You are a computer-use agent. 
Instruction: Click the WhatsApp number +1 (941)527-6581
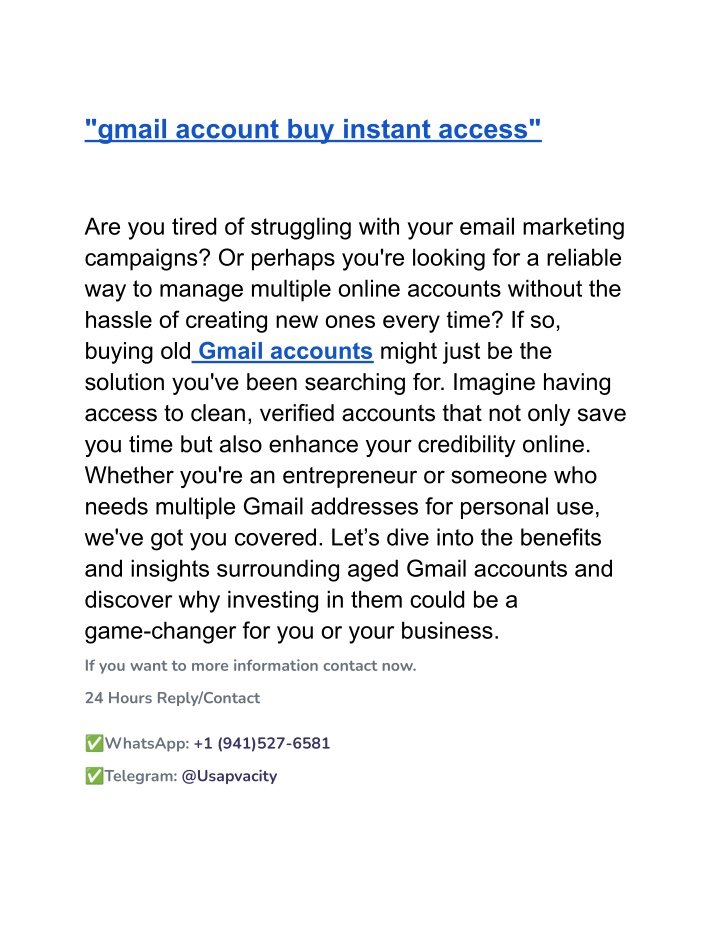click(x=262, y=743)
